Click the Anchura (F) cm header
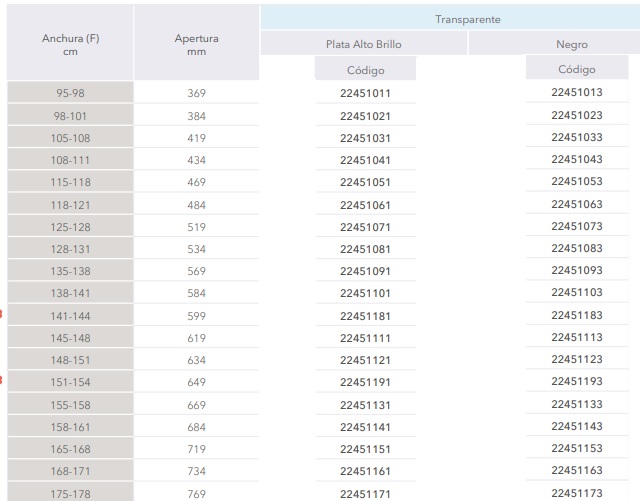 [x=70, y=43]
